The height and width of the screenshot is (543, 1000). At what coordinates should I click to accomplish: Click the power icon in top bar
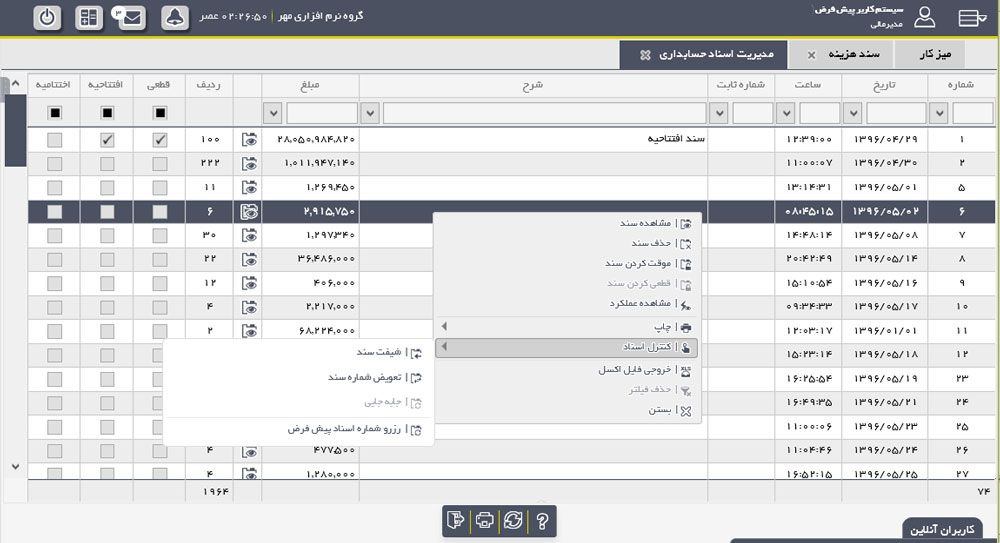click(x=47, y=18)
